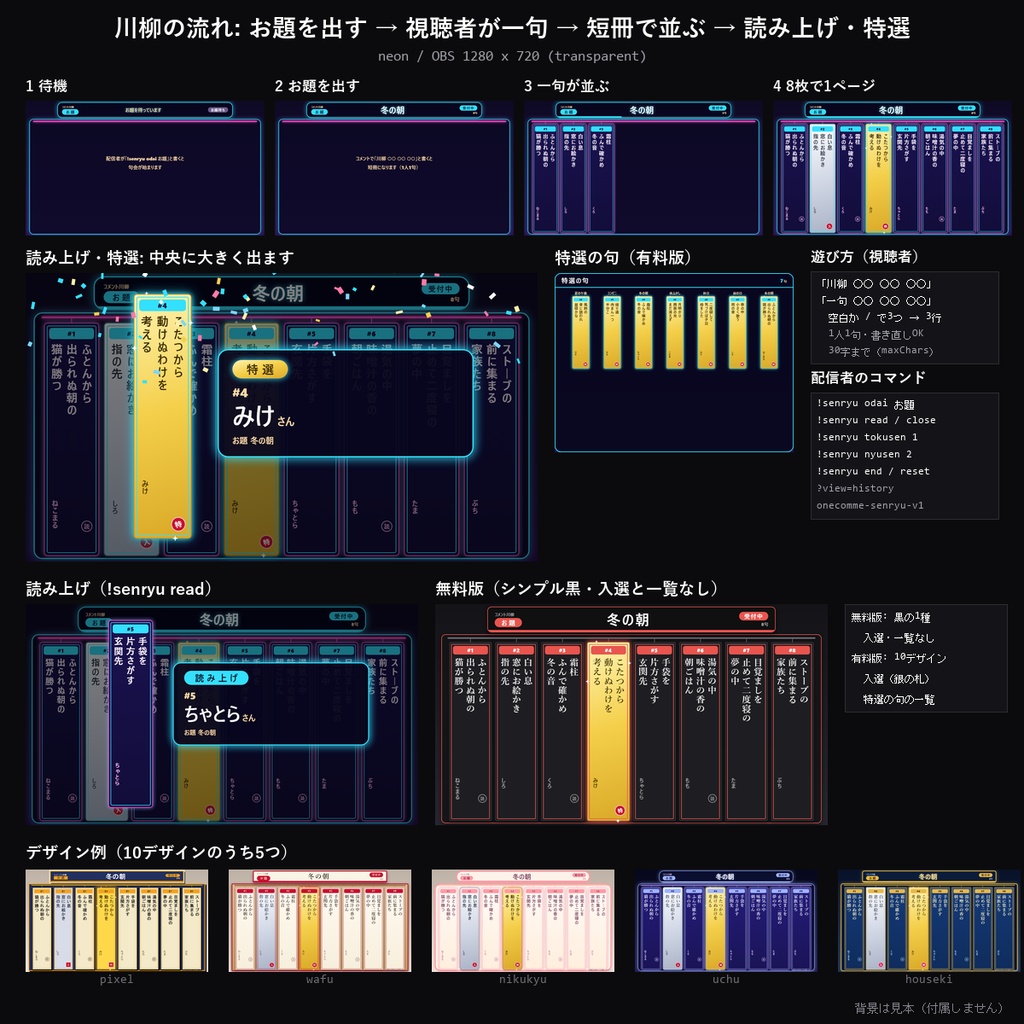Select the pixel design thumbnail
1024x1024 pixels.
[117, 920]
